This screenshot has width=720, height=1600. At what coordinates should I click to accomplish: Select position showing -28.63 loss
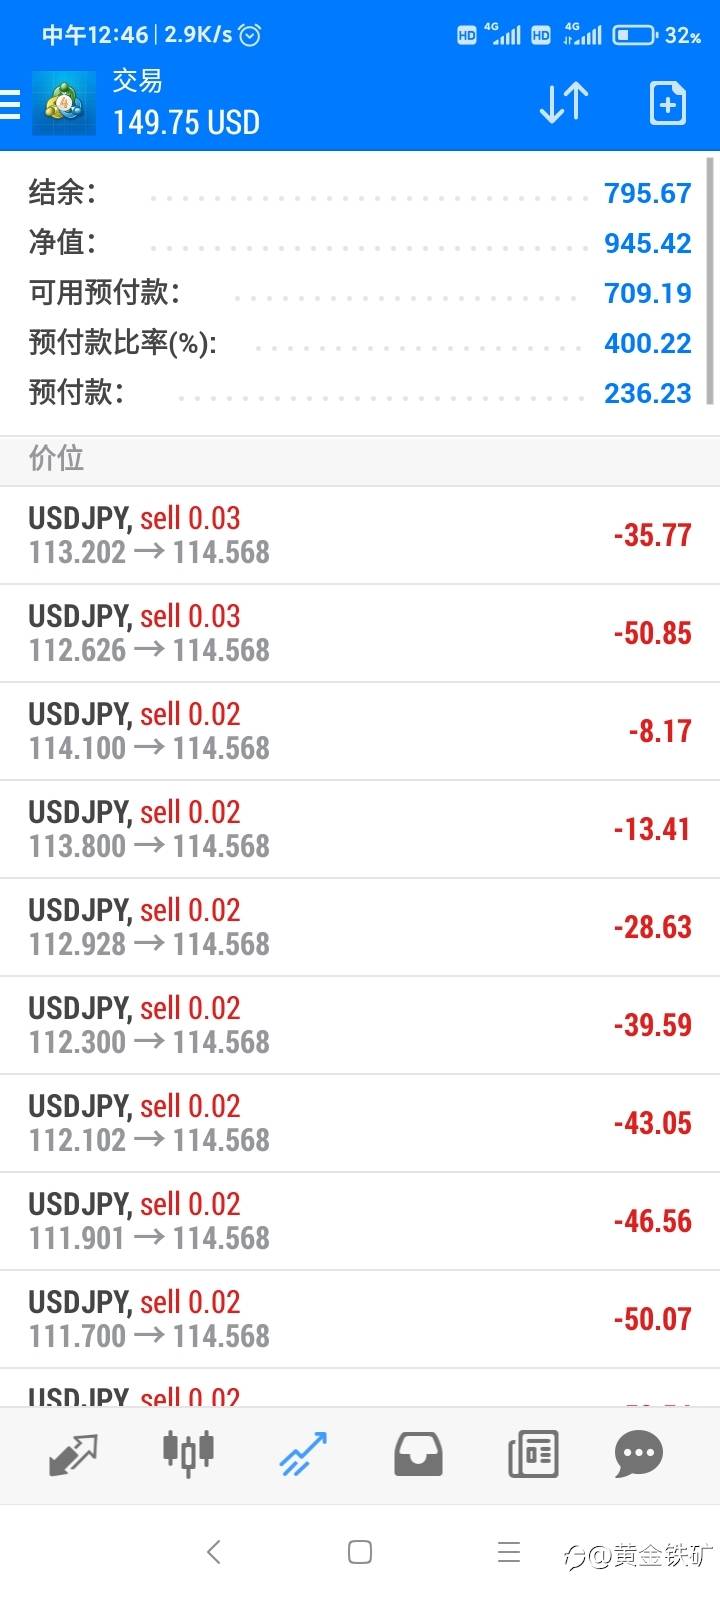[360, 927]
